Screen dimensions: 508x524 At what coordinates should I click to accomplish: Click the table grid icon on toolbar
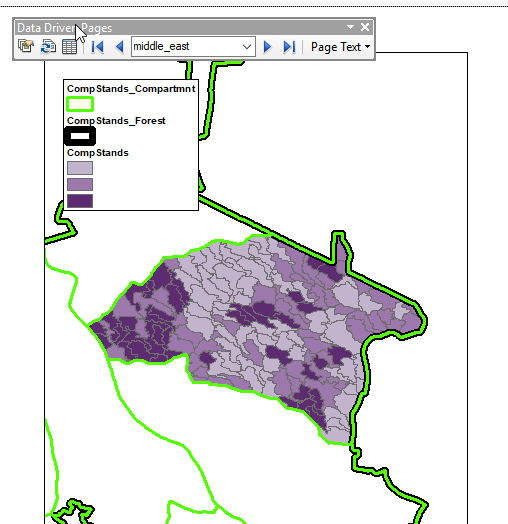coord(70,47)
